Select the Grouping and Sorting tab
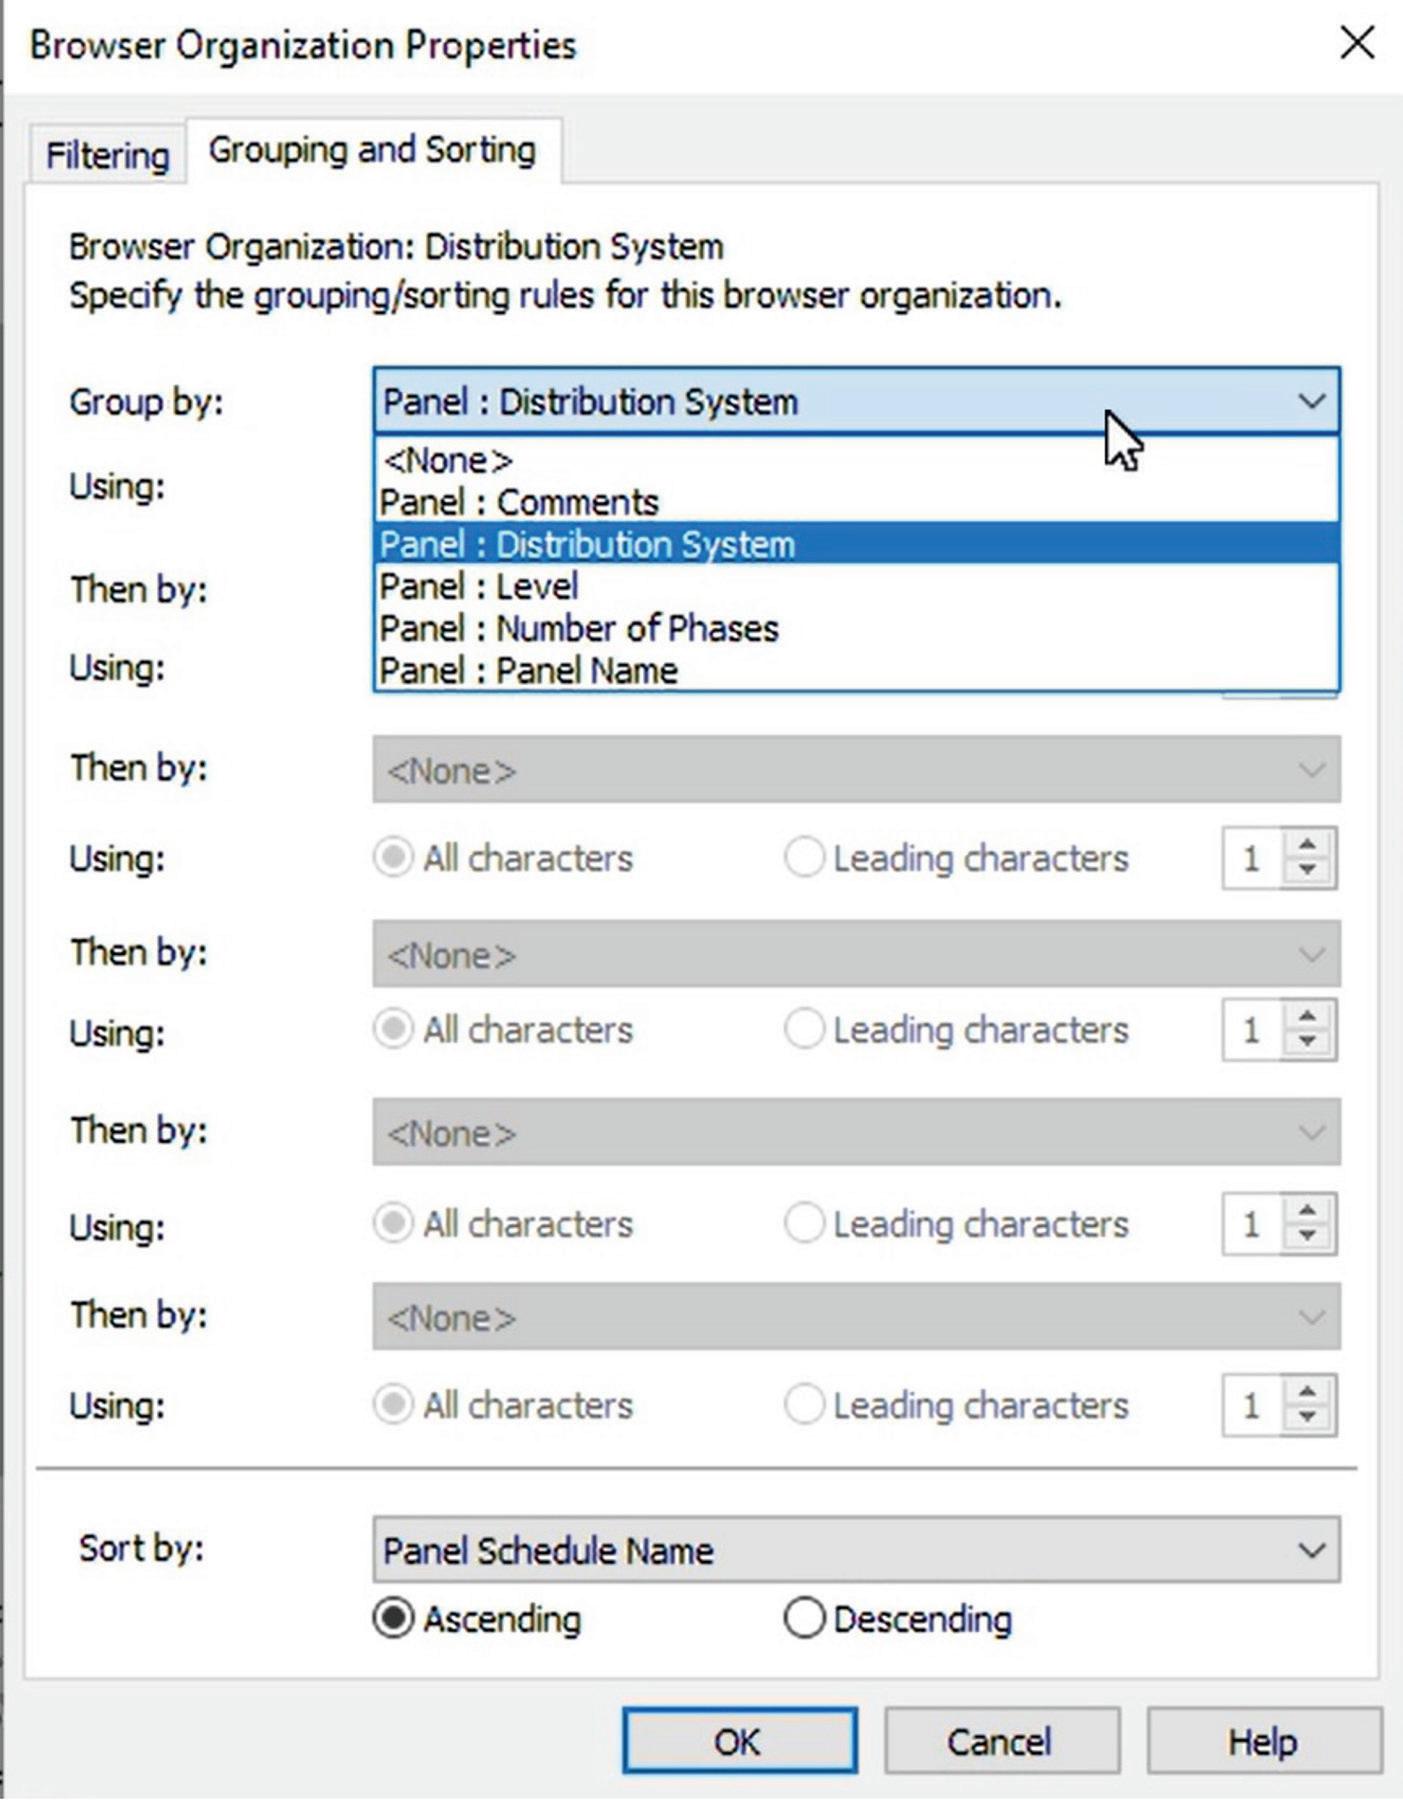 [x=372, y=150]
